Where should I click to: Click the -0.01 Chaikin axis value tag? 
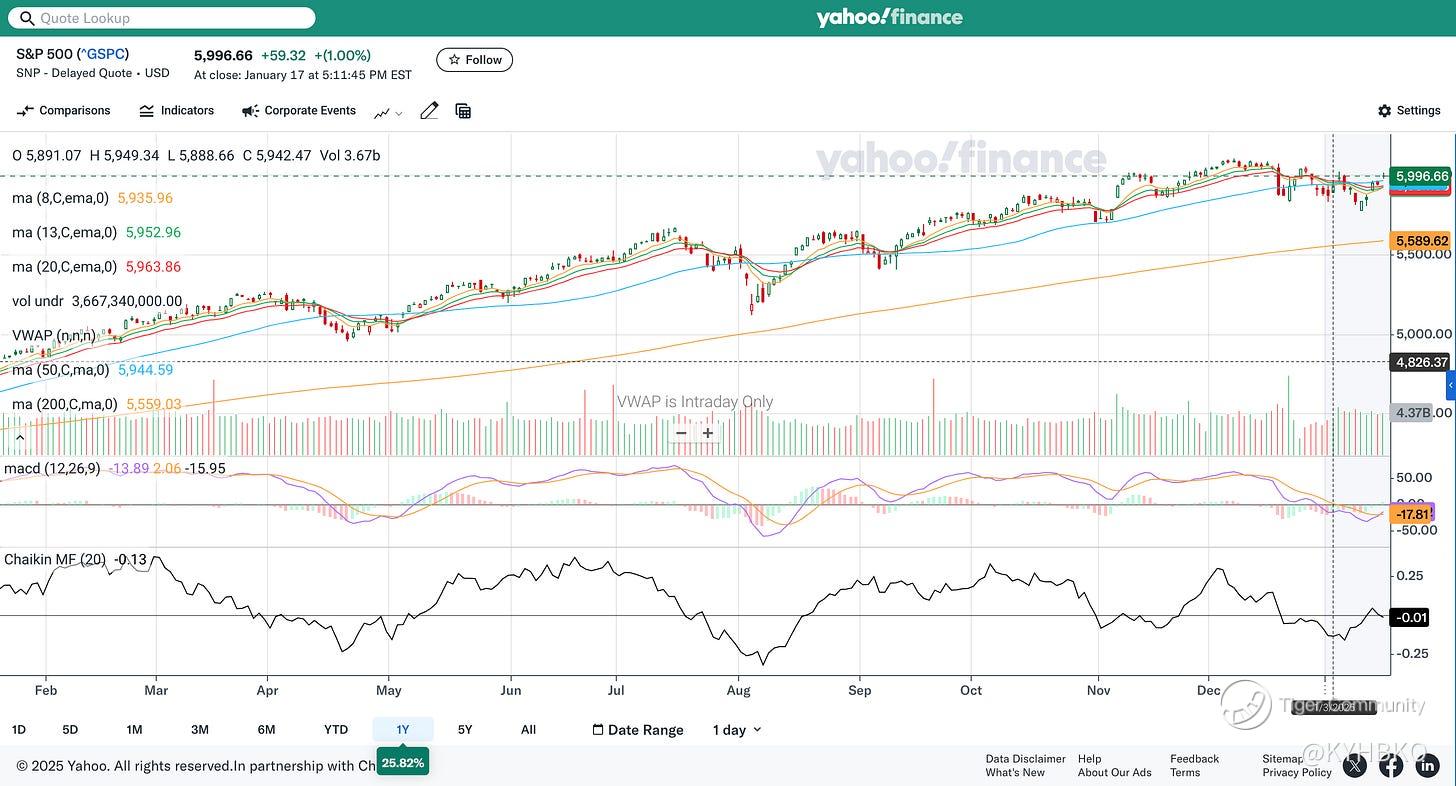click(1410, 617)
